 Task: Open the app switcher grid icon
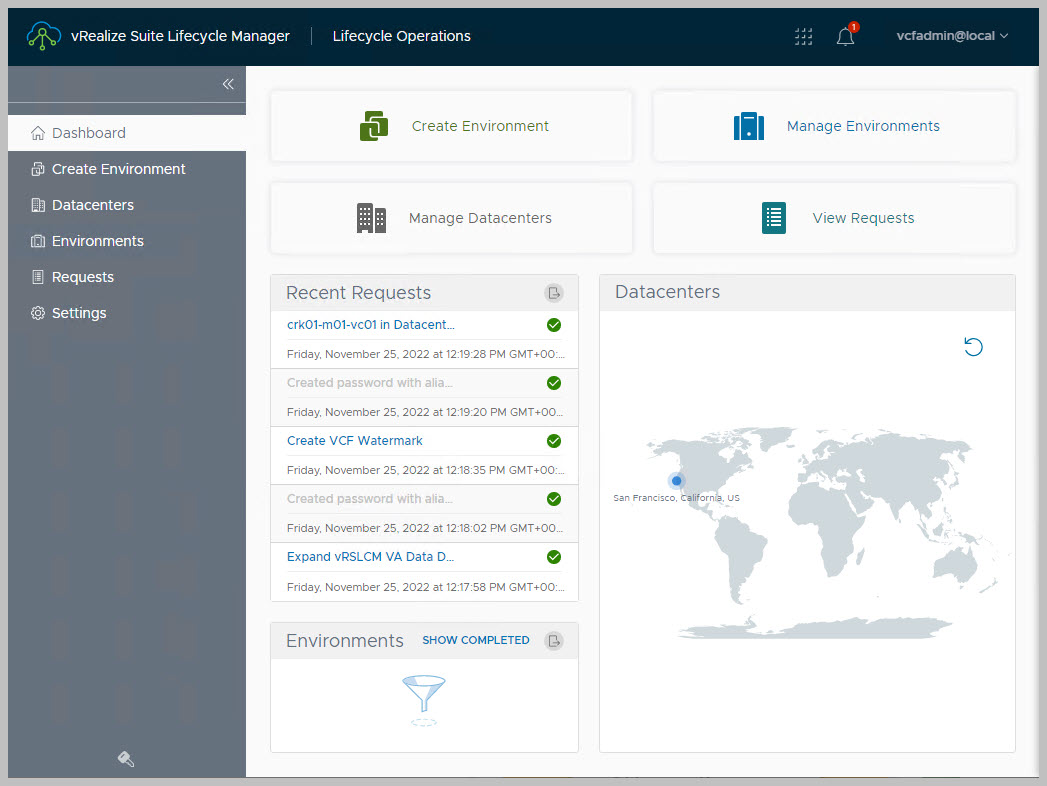[803, 37]
